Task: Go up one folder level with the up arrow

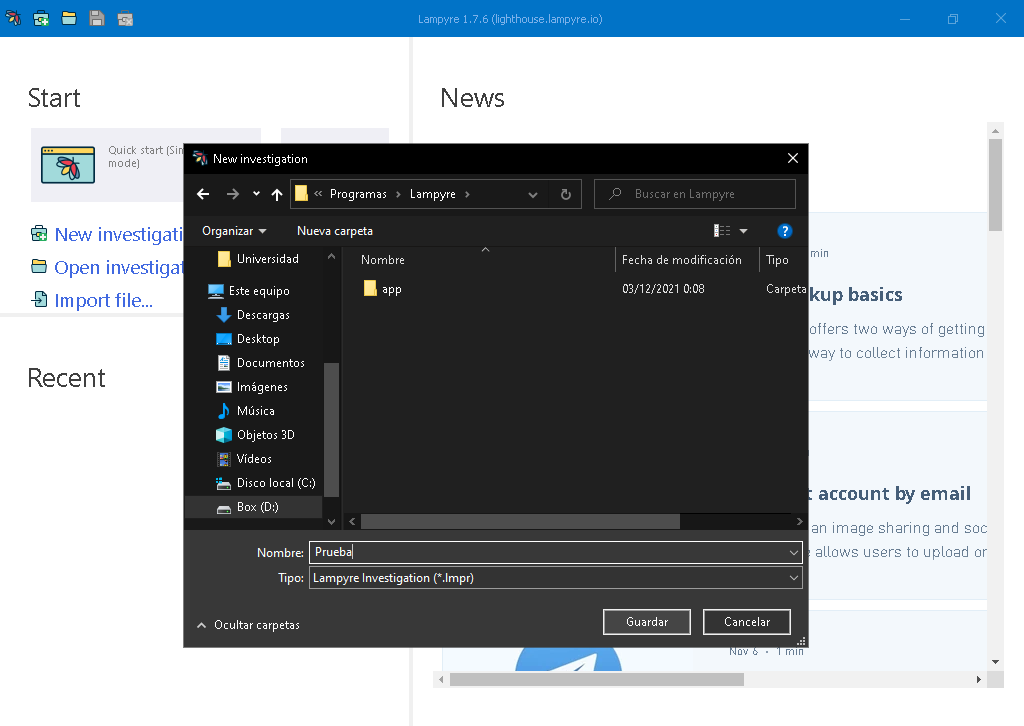Action: pos(277,194)
